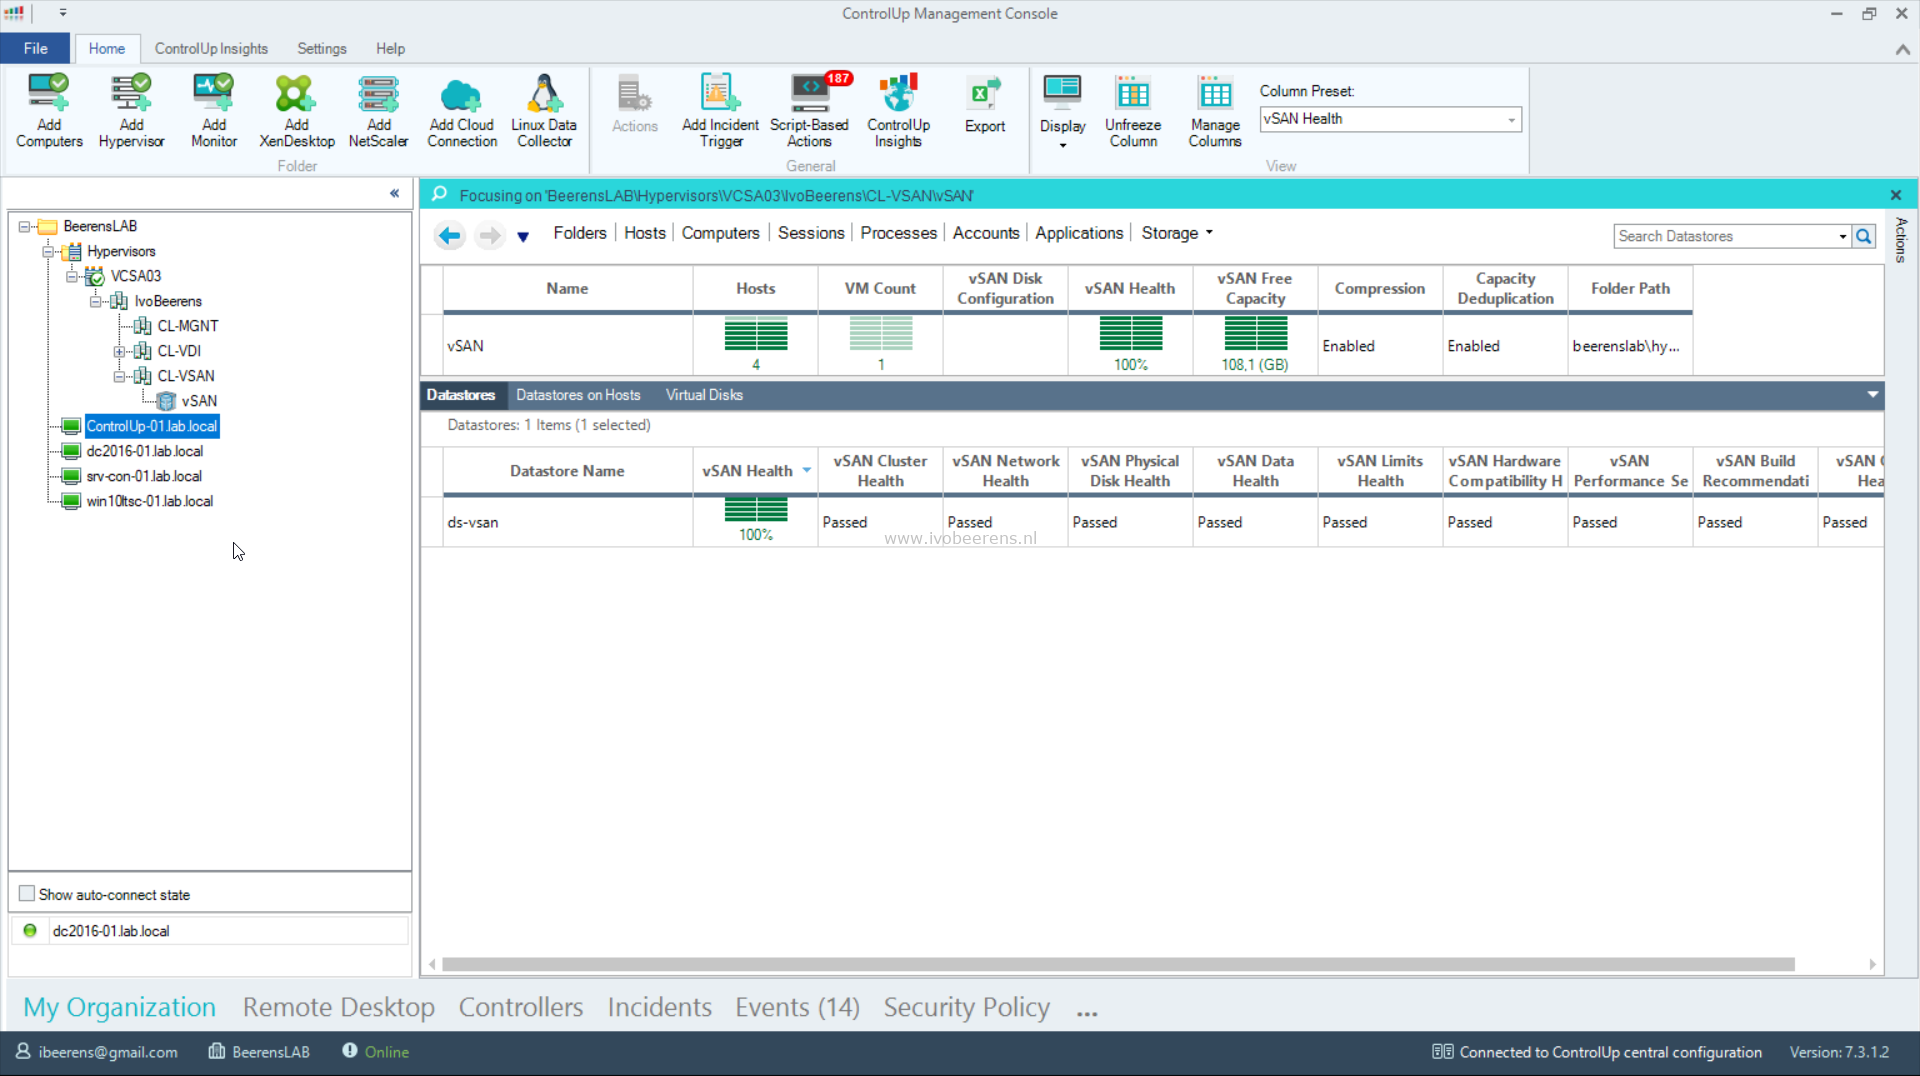Open Events (14) view
The width and height of the screenshot is (1920, 1076).
[x=797, y=1006]
